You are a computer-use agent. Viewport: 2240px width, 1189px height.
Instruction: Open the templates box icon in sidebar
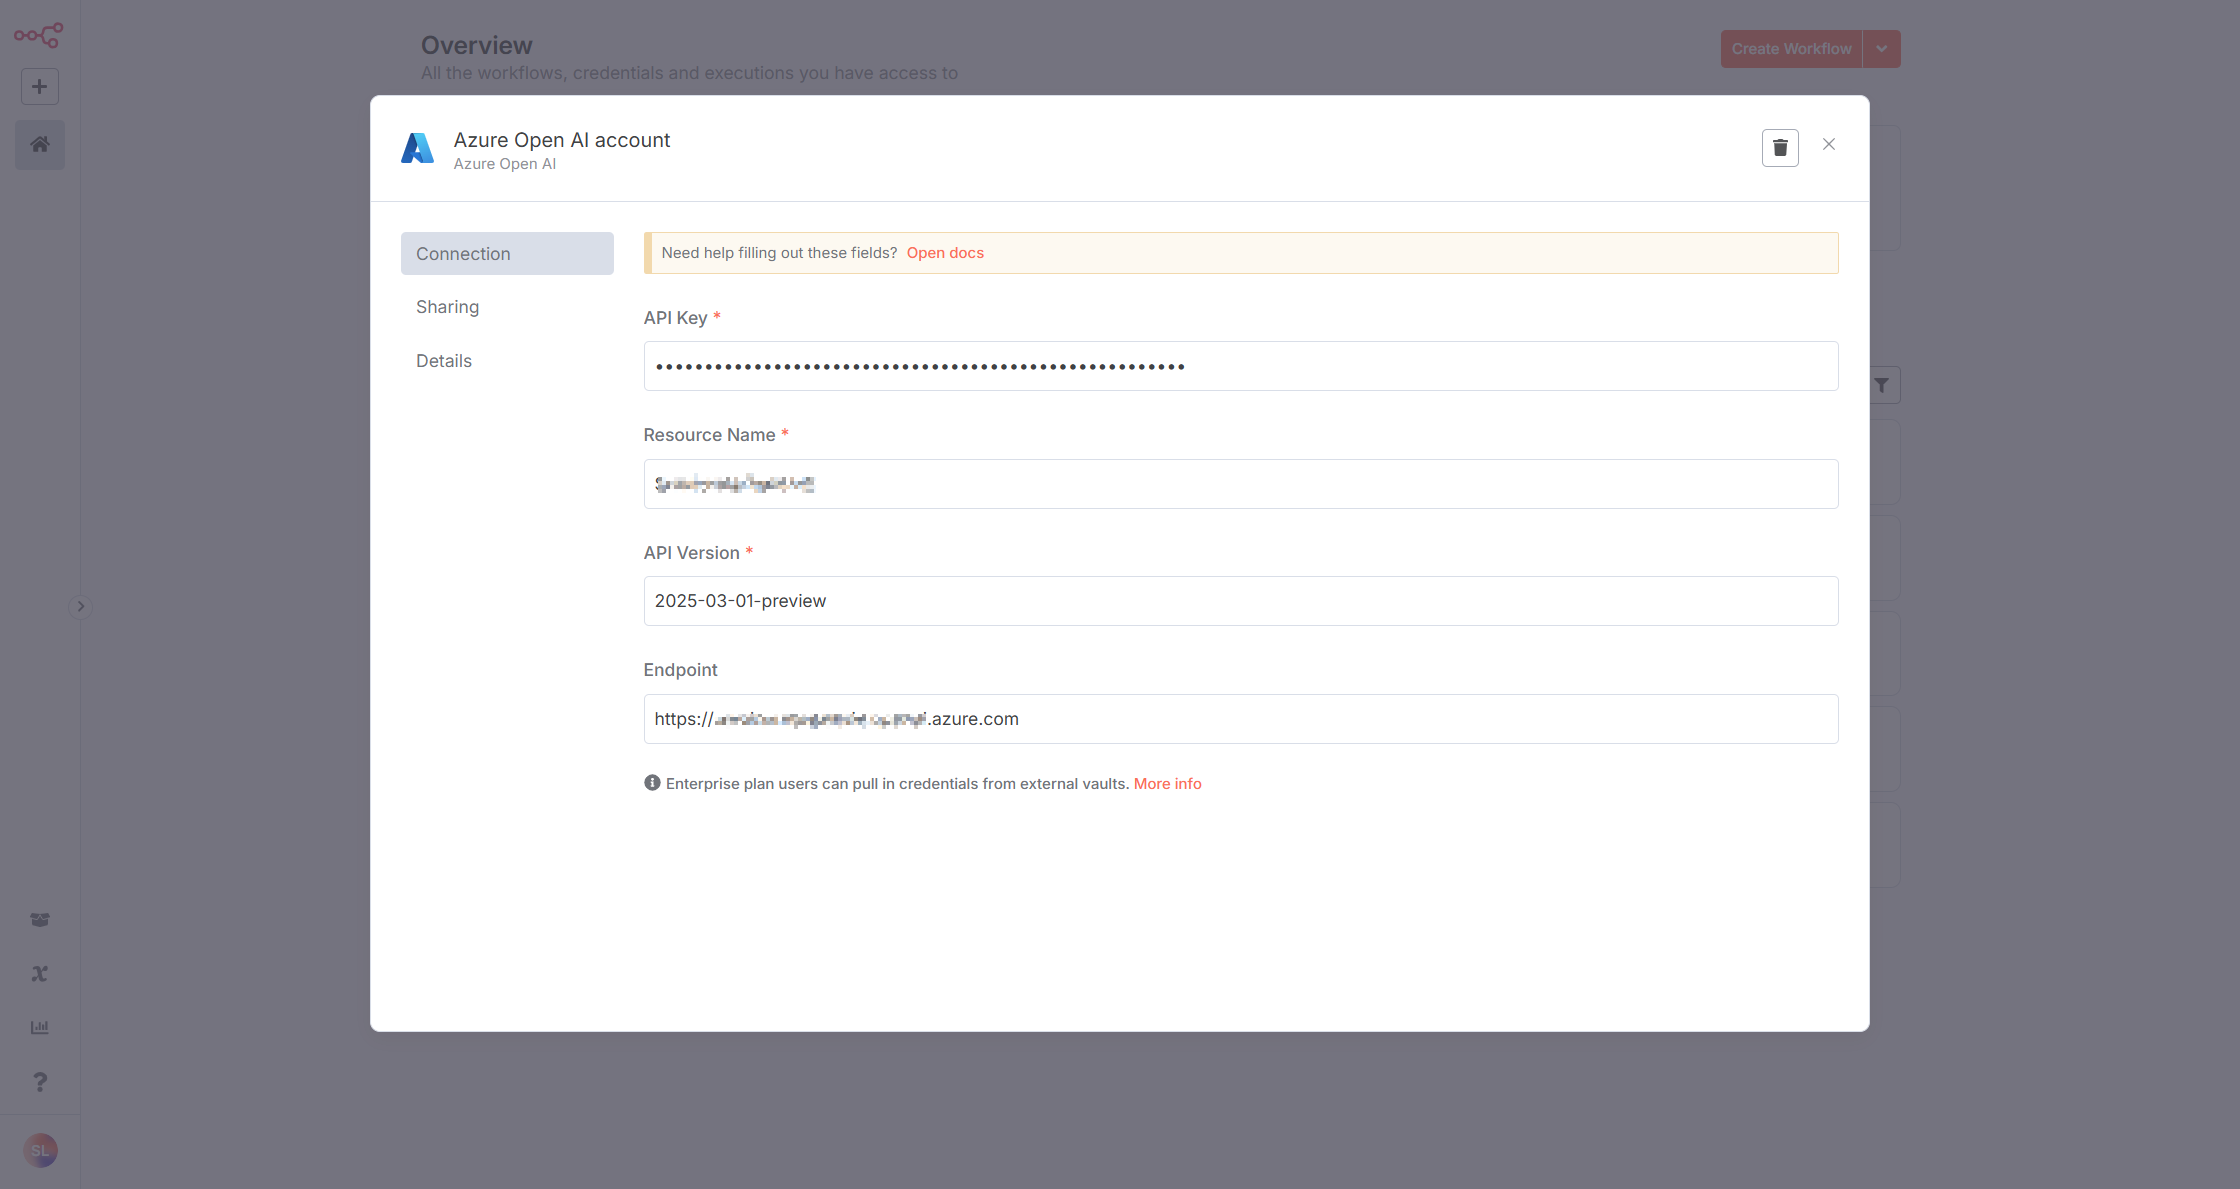pyautogui.click(x=40, y=920)
